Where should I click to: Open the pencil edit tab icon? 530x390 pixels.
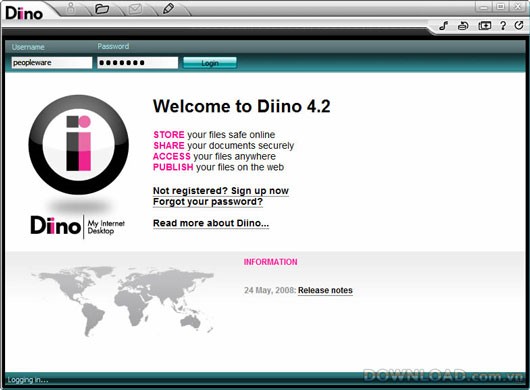(x=168, y=8)
